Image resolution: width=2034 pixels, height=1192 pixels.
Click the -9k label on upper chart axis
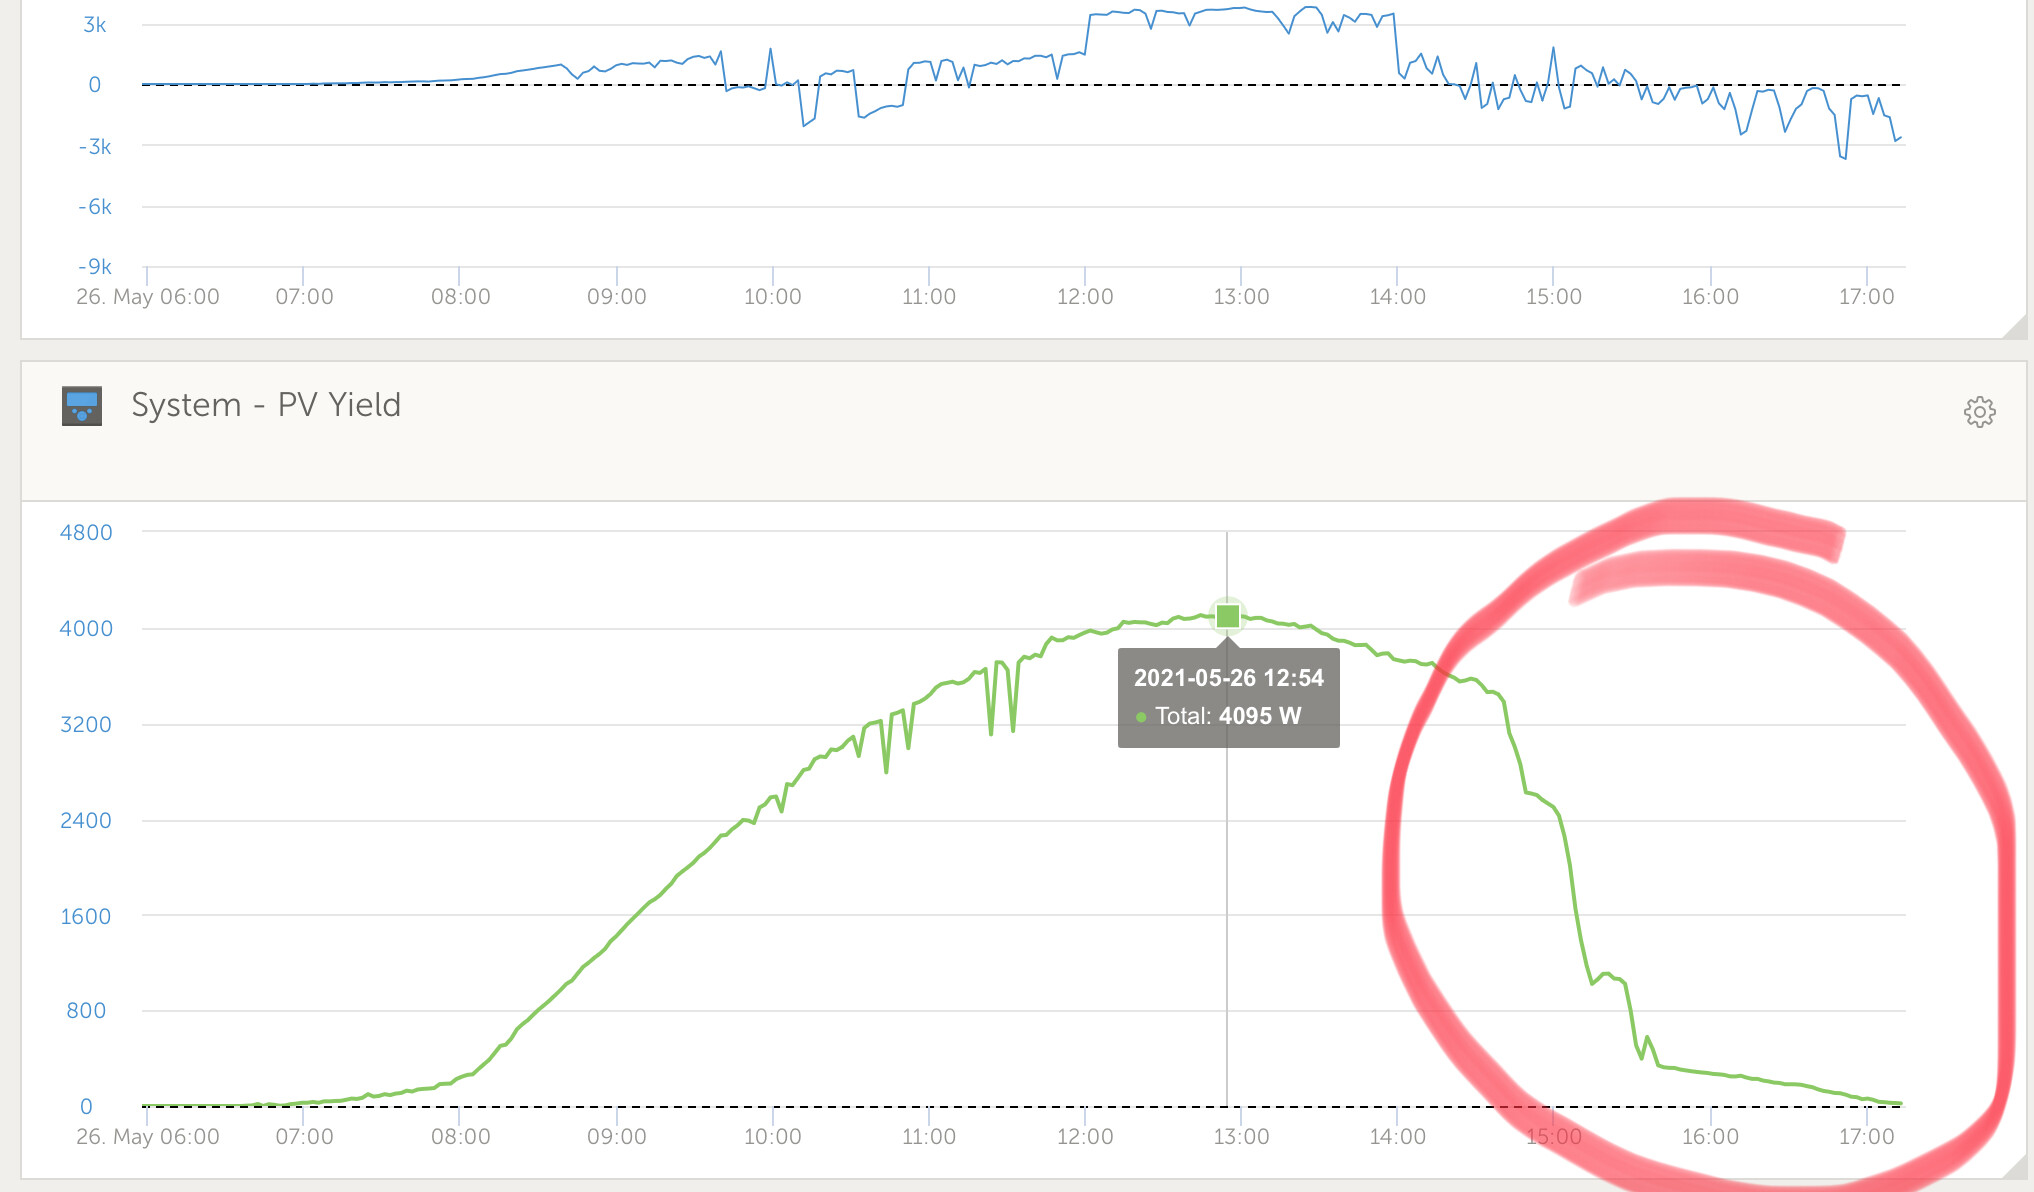(x=95, y=267)
